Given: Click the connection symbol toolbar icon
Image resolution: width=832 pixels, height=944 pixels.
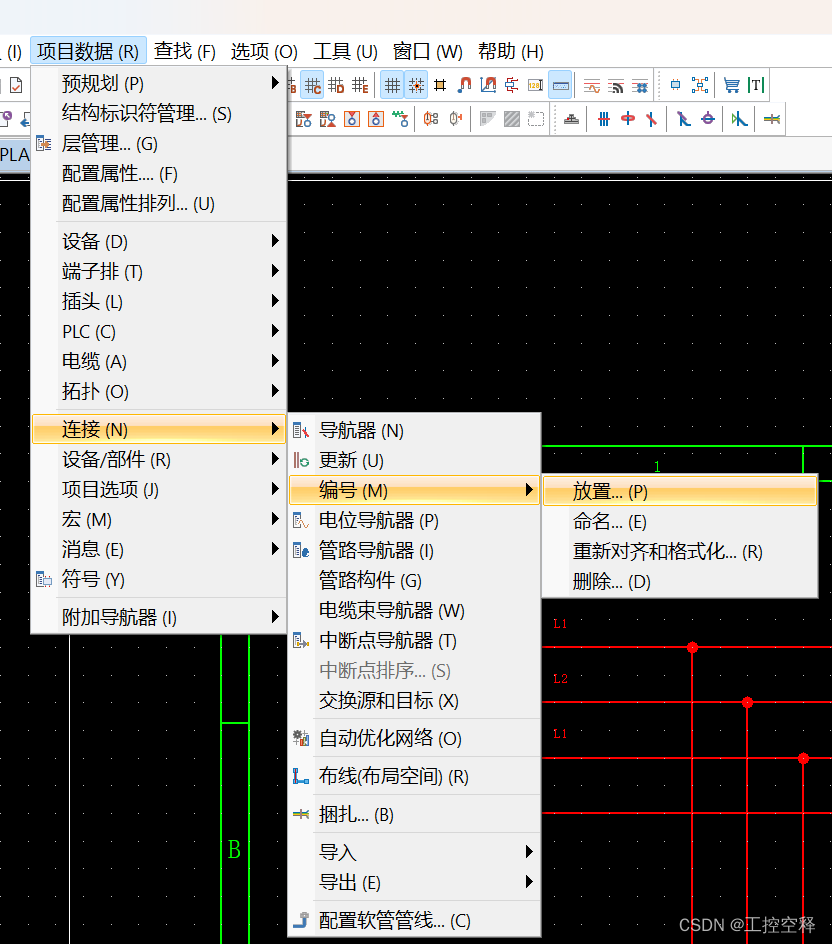Looking at the screenshot, I should (511, 84).
